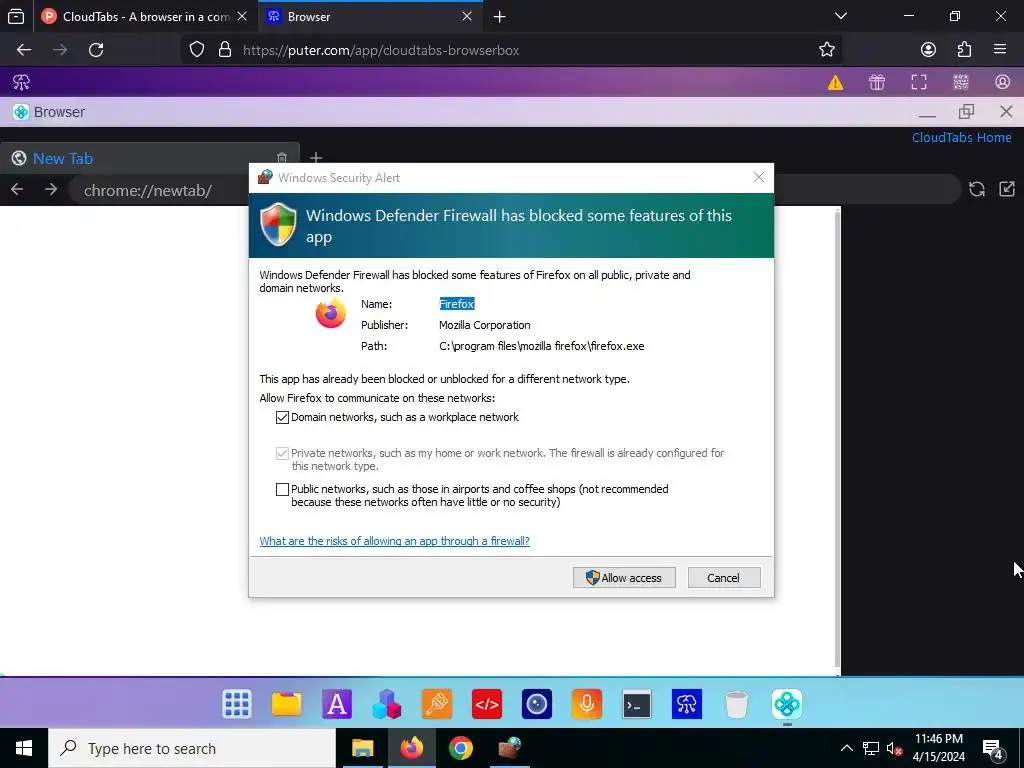This screenshot has width=1024, height=768.
Task: Reload the puter.com page
Action: tap(96, 50)
